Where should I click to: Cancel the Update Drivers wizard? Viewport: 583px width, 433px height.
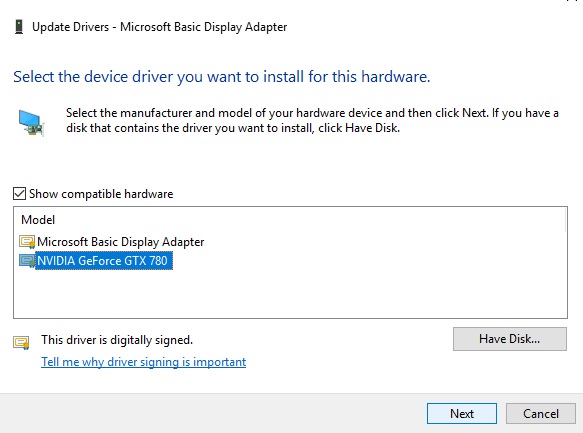click(541, 414)
